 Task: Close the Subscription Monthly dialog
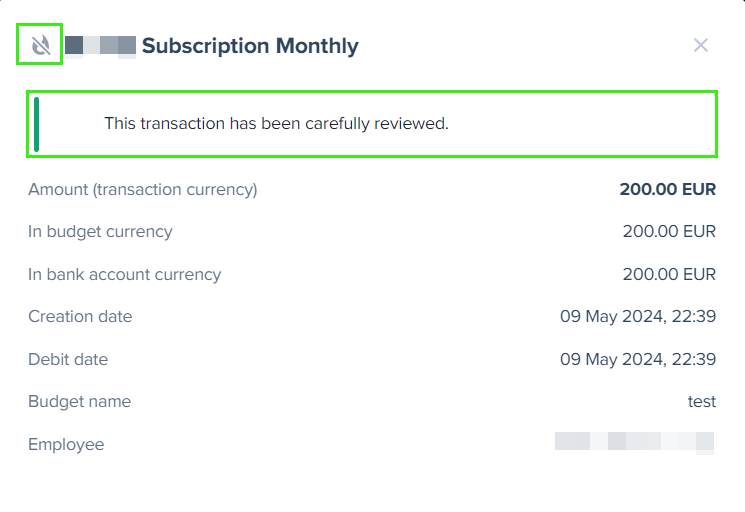tap(701, 46)
